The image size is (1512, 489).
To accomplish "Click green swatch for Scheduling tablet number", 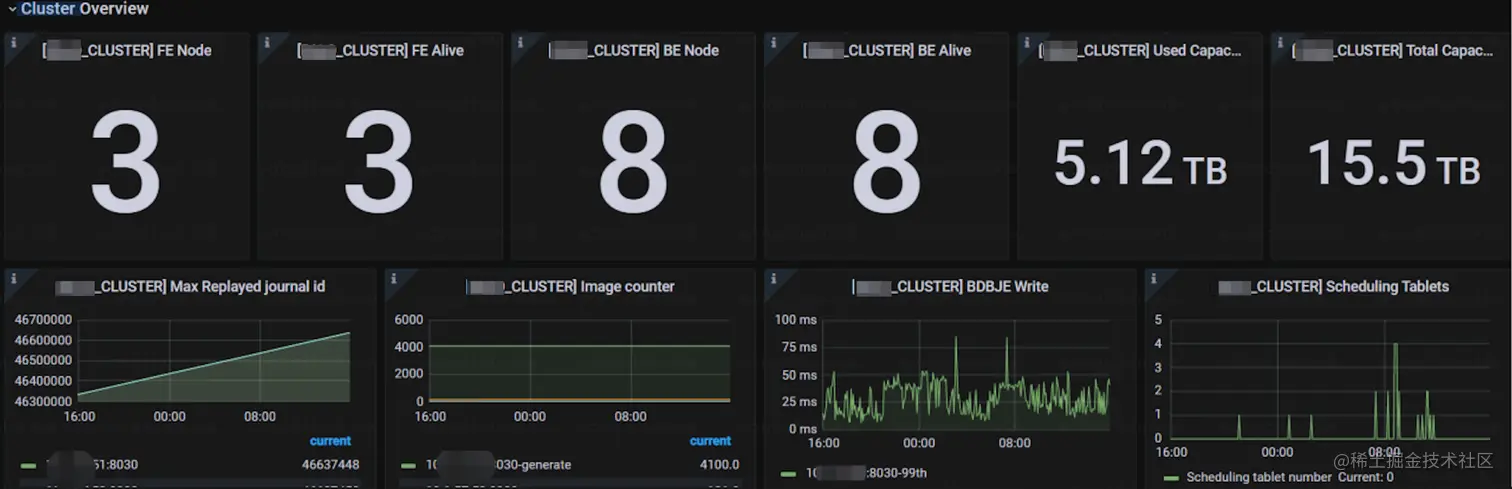I will tap(1171, 478).
